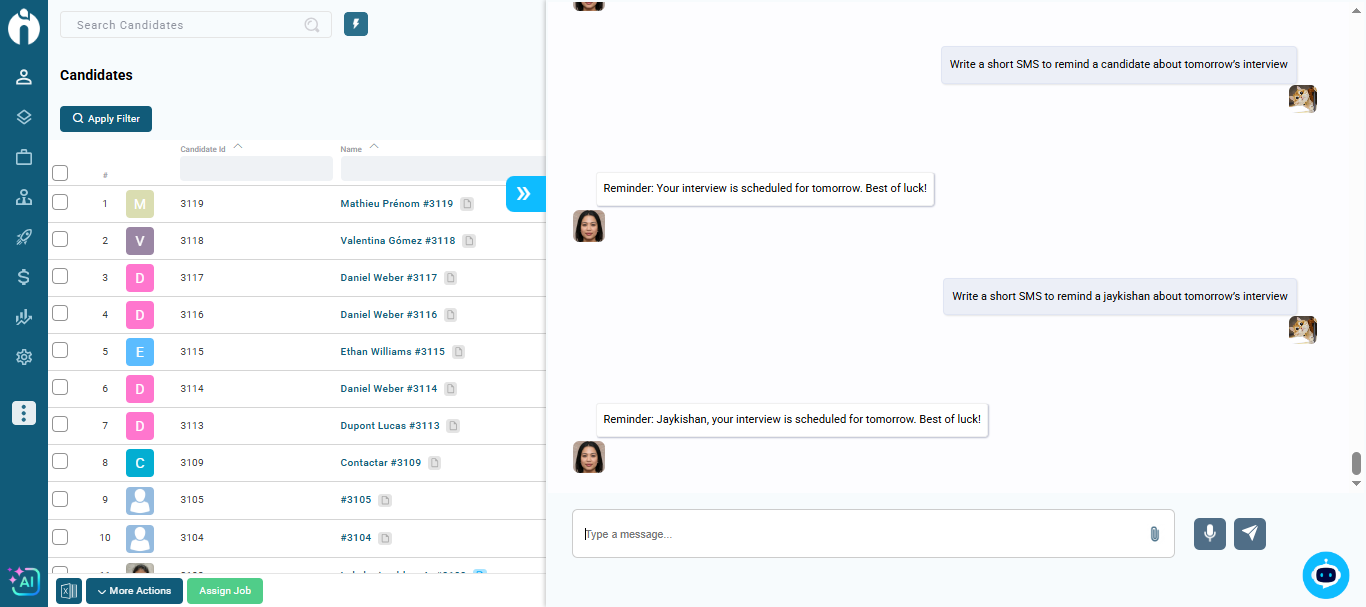This screenshot has height=607, width=1366.
Task: Click the paperclip attachment icon
Action: click(1154, 534)
